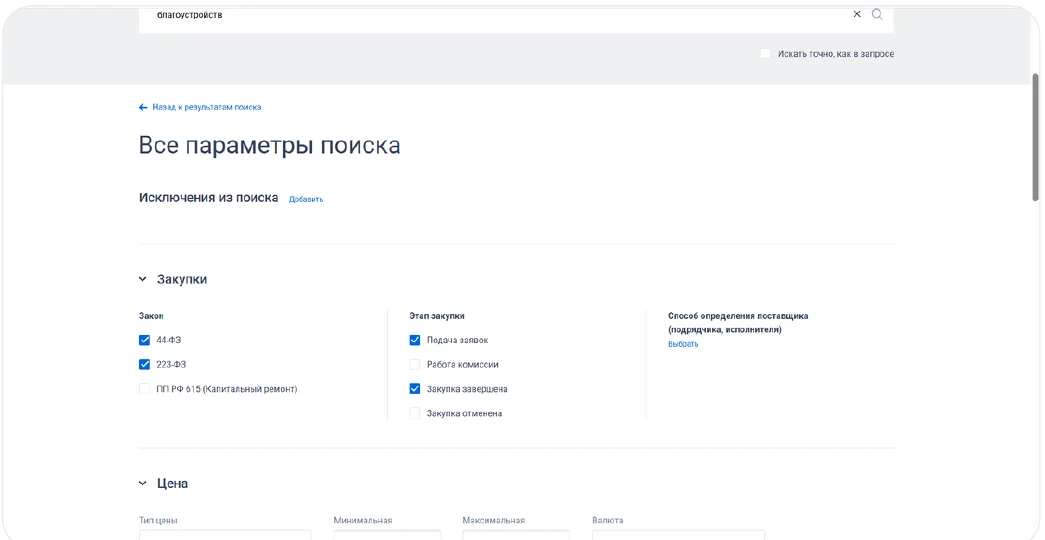Check 'ПП РФ 615 (Капитальный ремонт)' checkbox

point(145,389)
